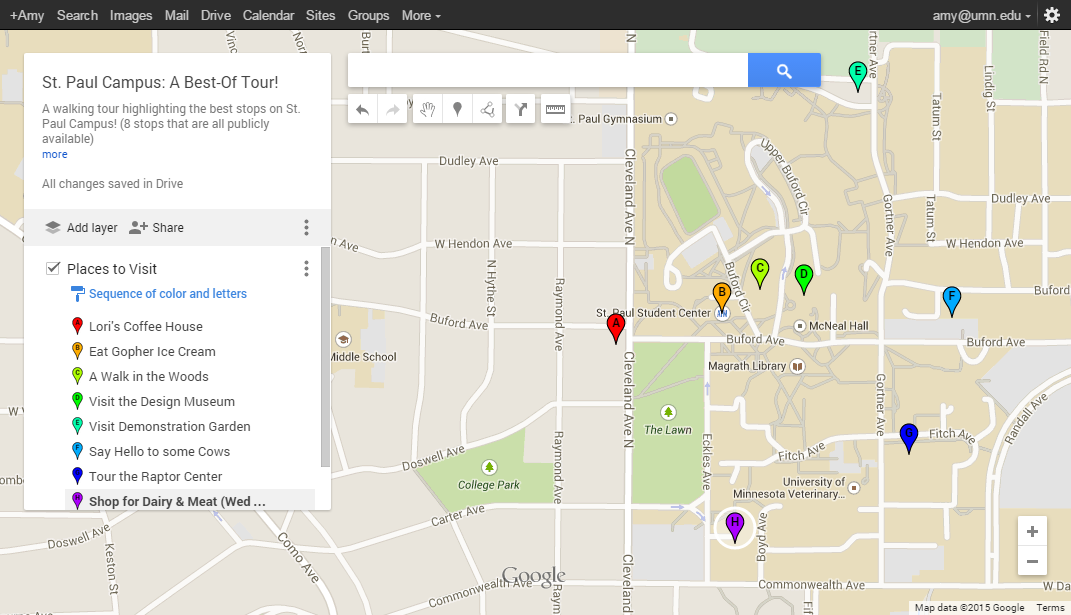Uncheck the Places to Visit layer
This screenshot has height=615, width=1071.
pos(53,268)
